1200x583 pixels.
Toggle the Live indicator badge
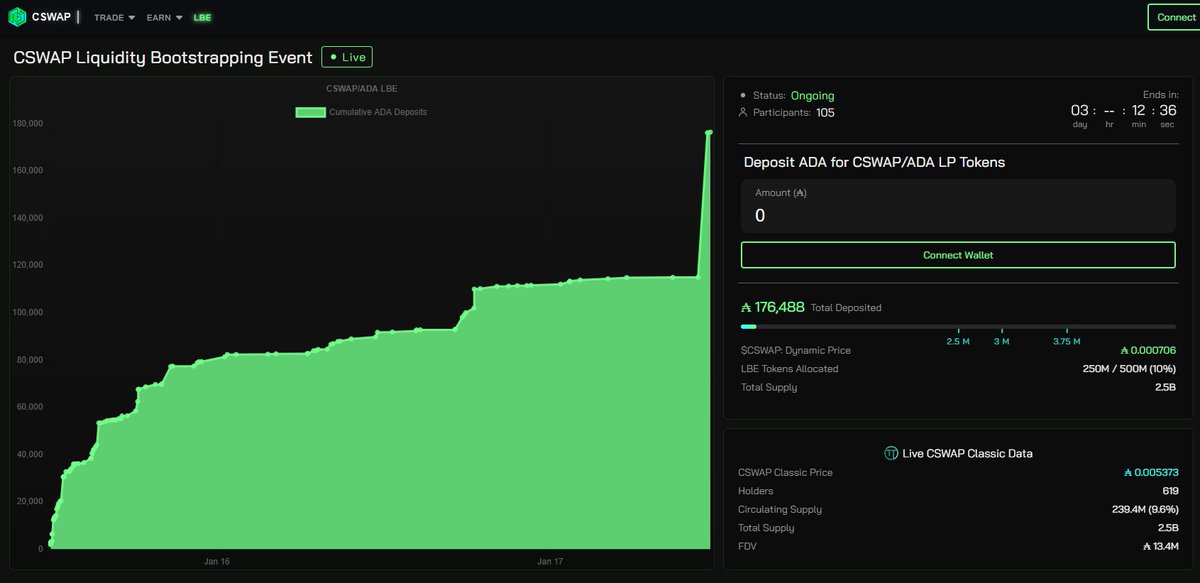(347, 57)
